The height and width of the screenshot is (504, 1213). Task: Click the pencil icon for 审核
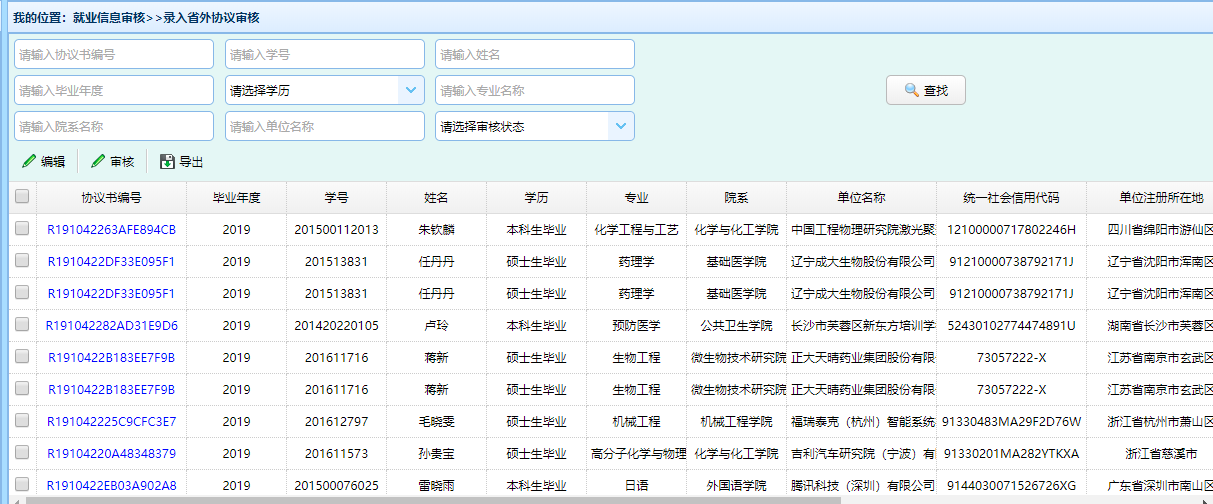(98, 162)
